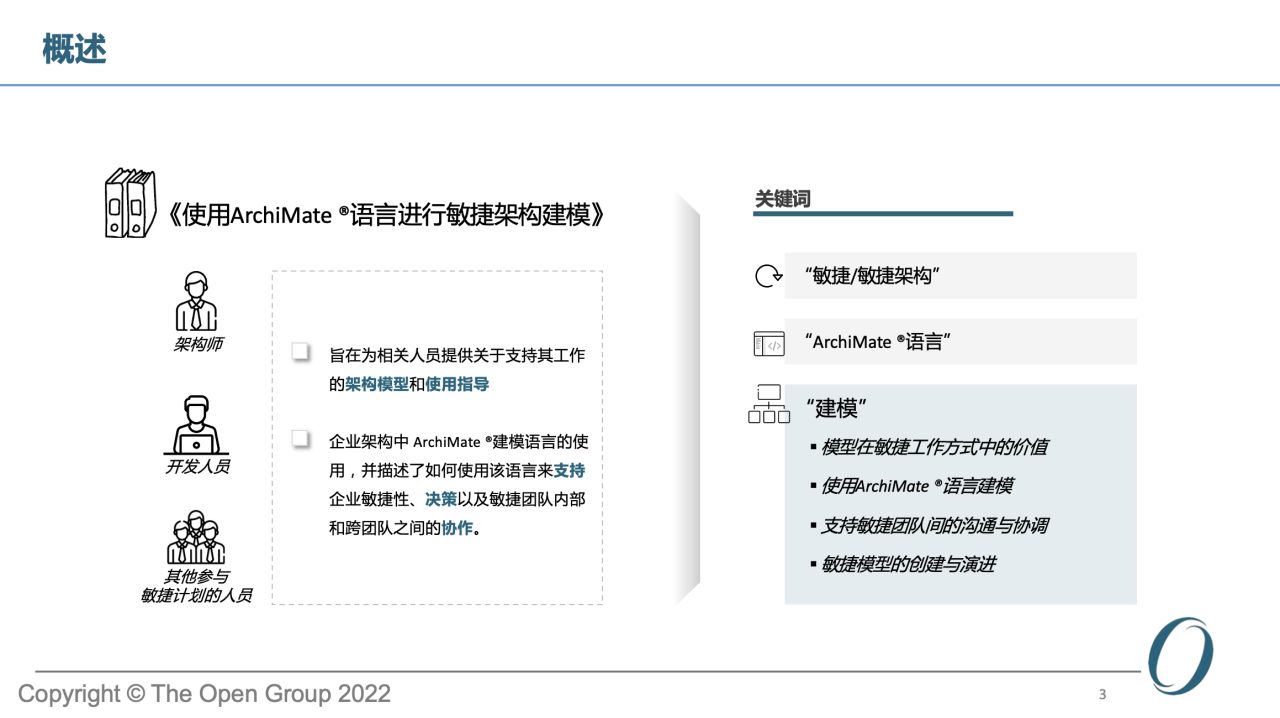Click the “ArchiMate ®语言” keyword box
Image resolution: width=1280 pixels, height=718 pixels.
(961, 342)
